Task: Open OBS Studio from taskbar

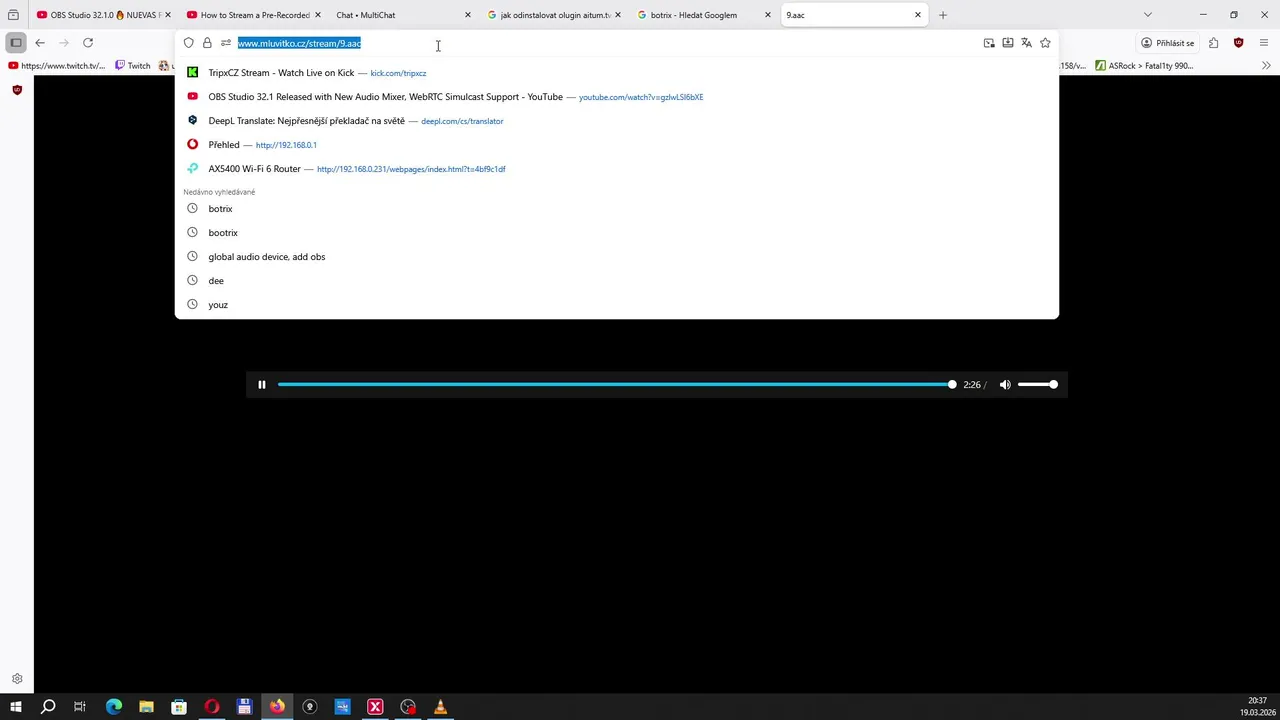Action: click(408, 707)
